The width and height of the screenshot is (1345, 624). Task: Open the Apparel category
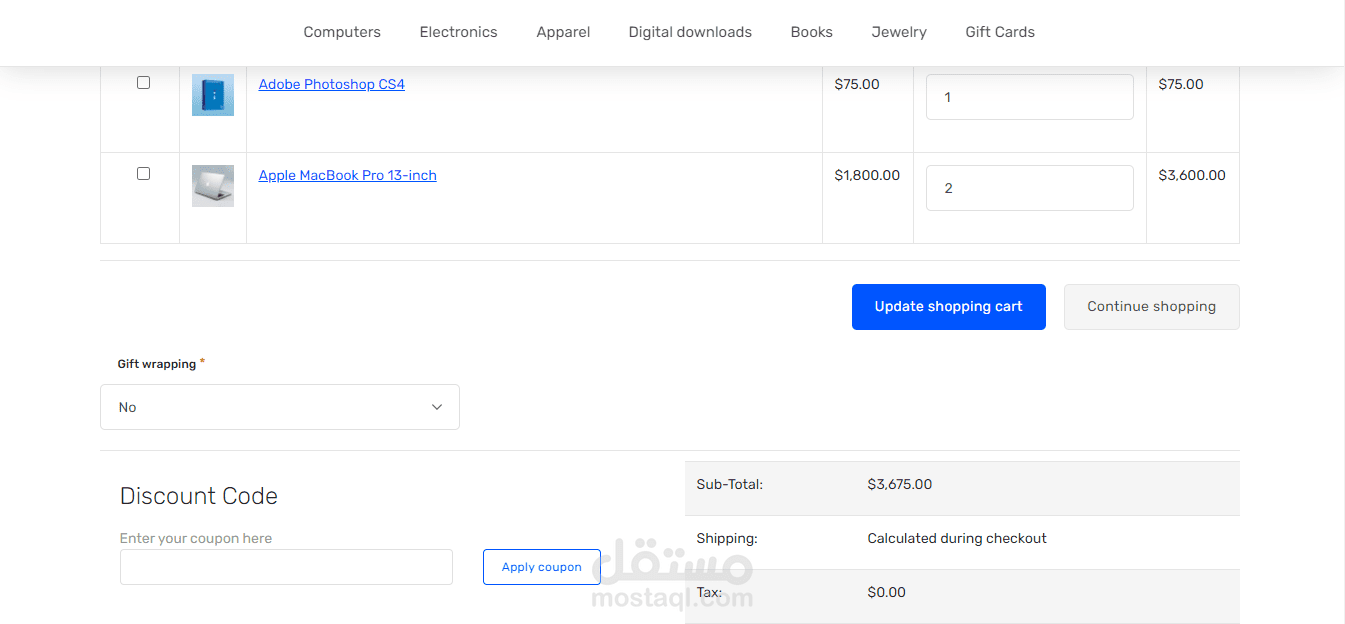click(x=563, y=32)
